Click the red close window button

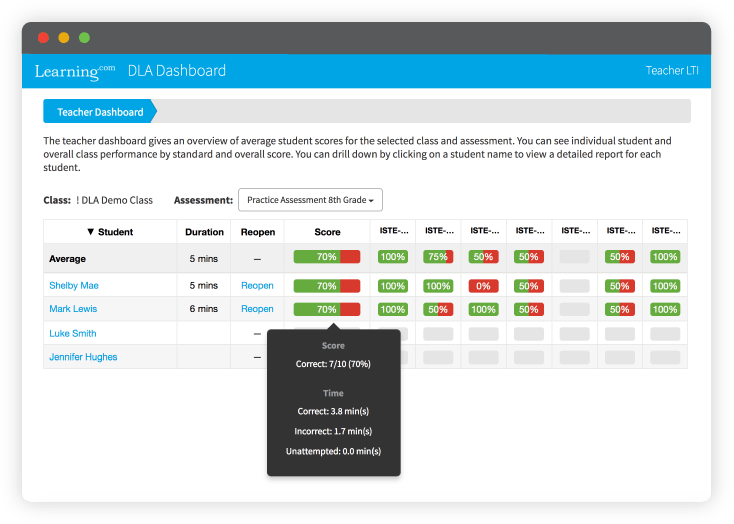(x=43, y=37)
